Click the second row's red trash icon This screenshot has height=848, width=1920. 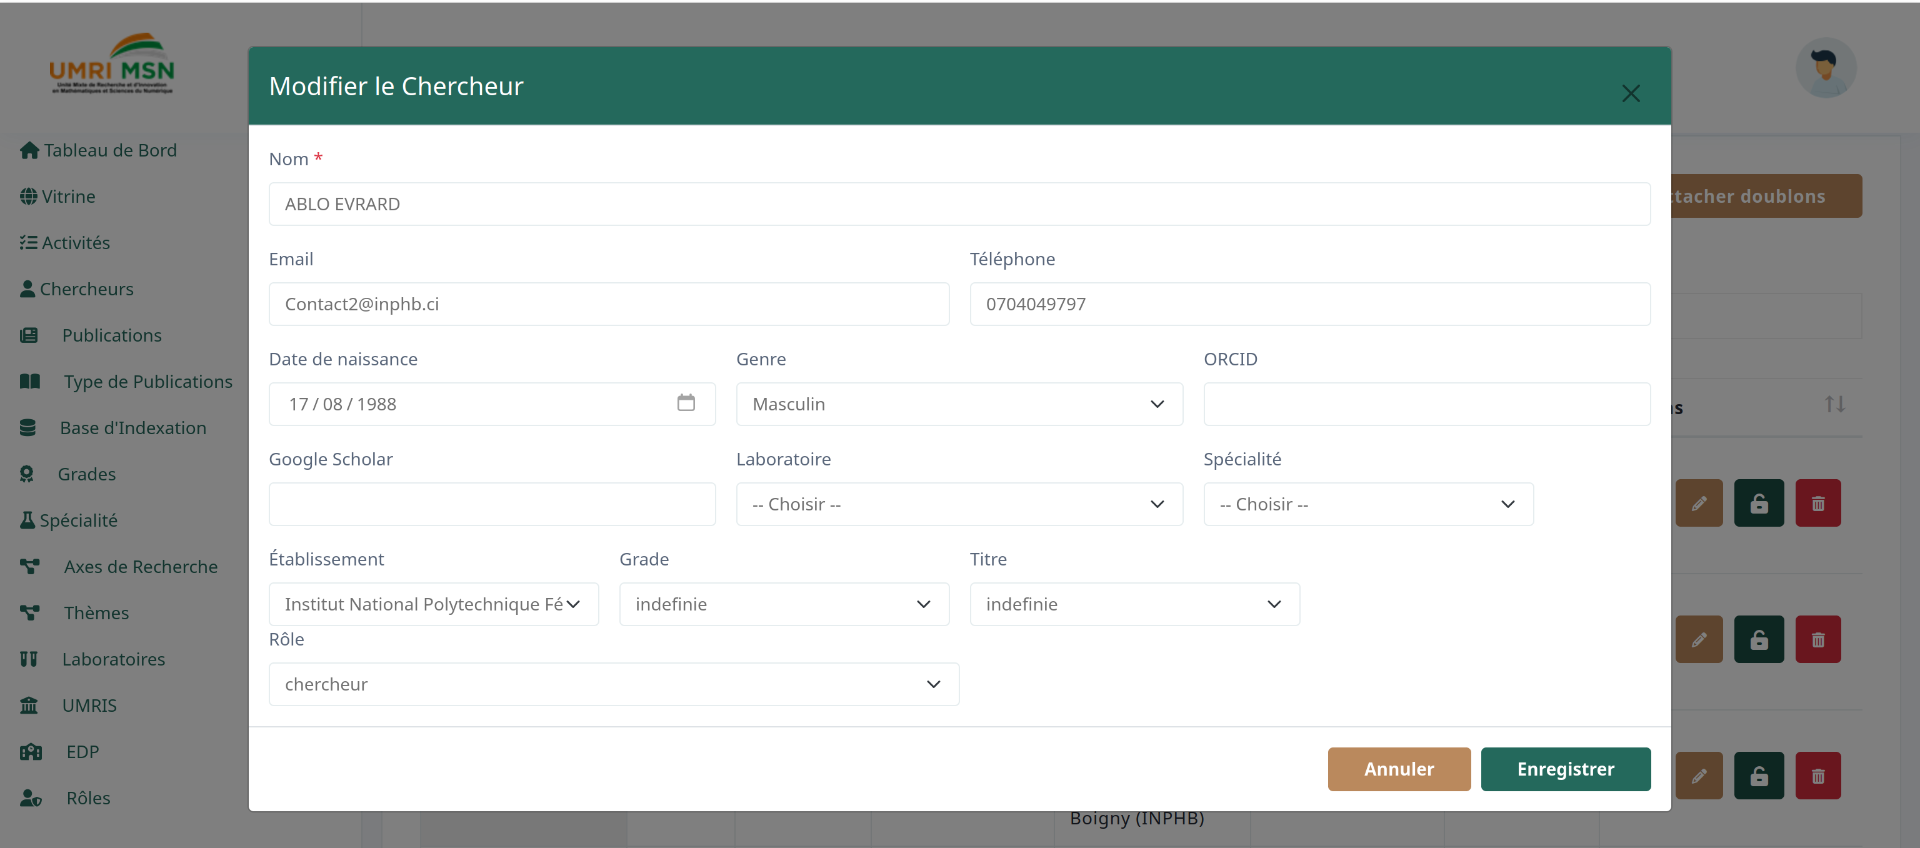coord(1818,639)
